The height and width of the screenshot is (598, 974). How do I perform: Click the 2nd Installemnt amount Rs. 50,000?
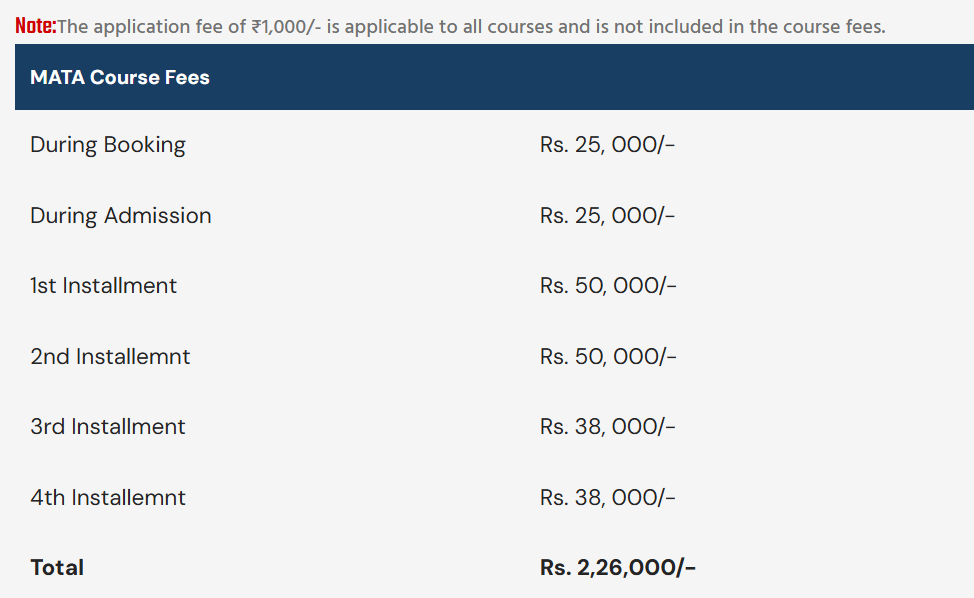coord(608,357)
